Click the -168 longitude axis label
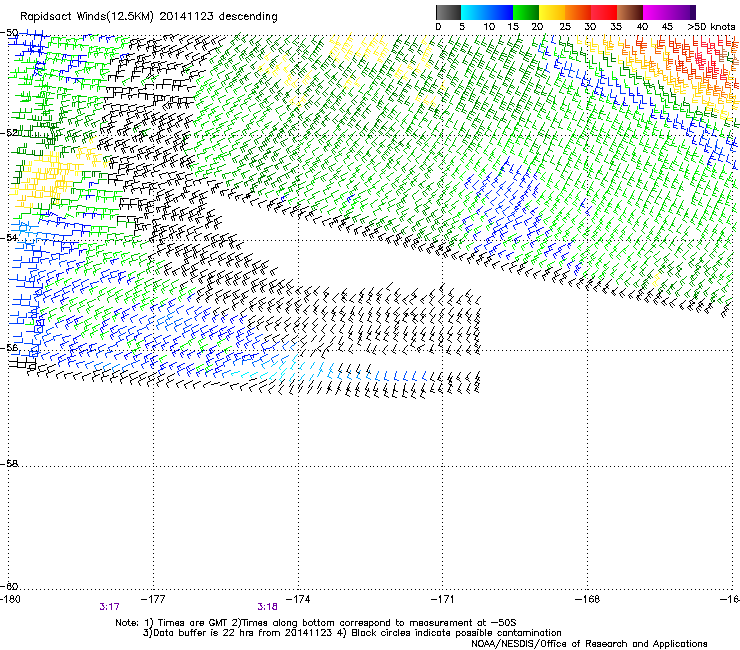Viewport: 740px width, 650px height. pyautogui.click(x=588, y=599)
